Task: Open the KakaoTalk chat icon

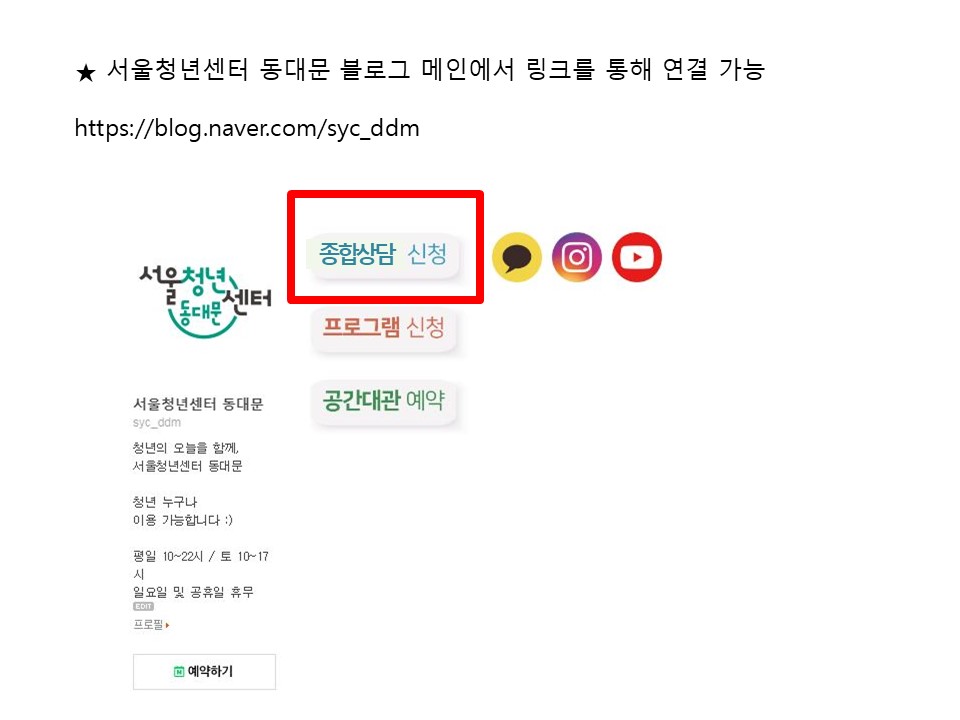Action: [x=517, y=257]
